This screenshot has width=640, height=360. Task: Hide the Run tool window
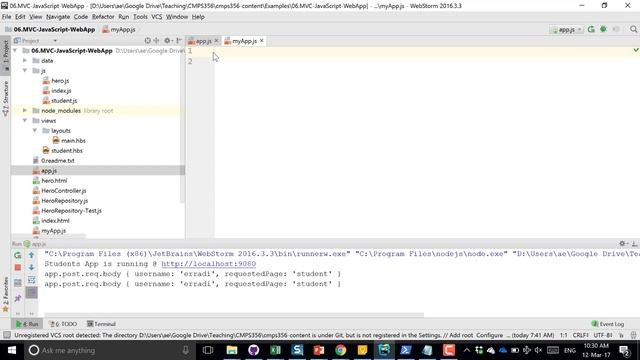pos(634,244)
